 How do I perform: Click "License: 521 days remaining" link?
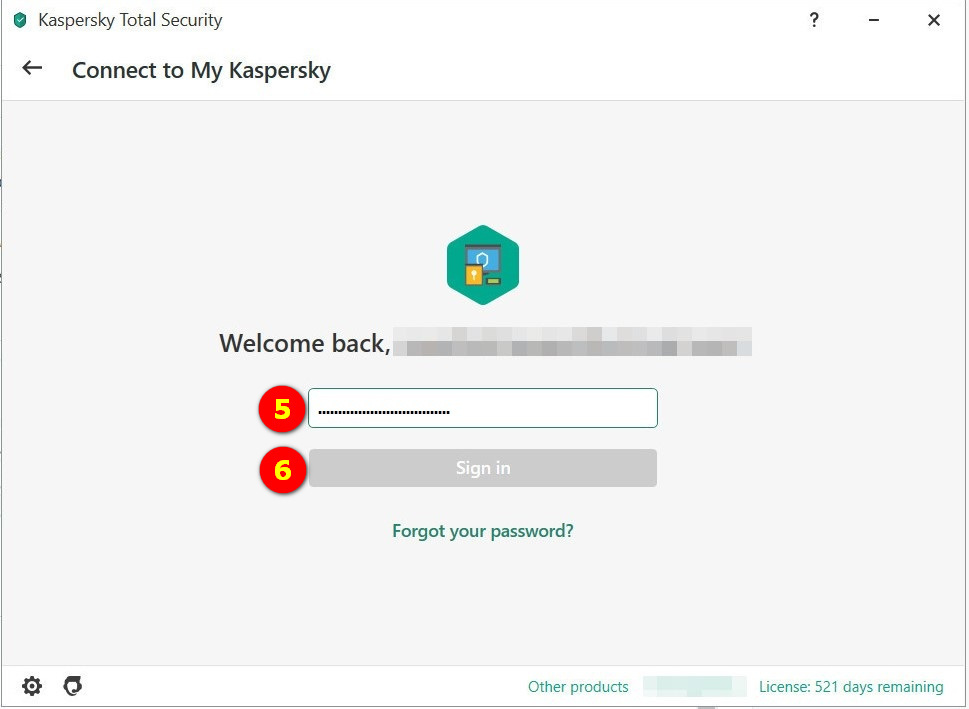click(851, 687)
